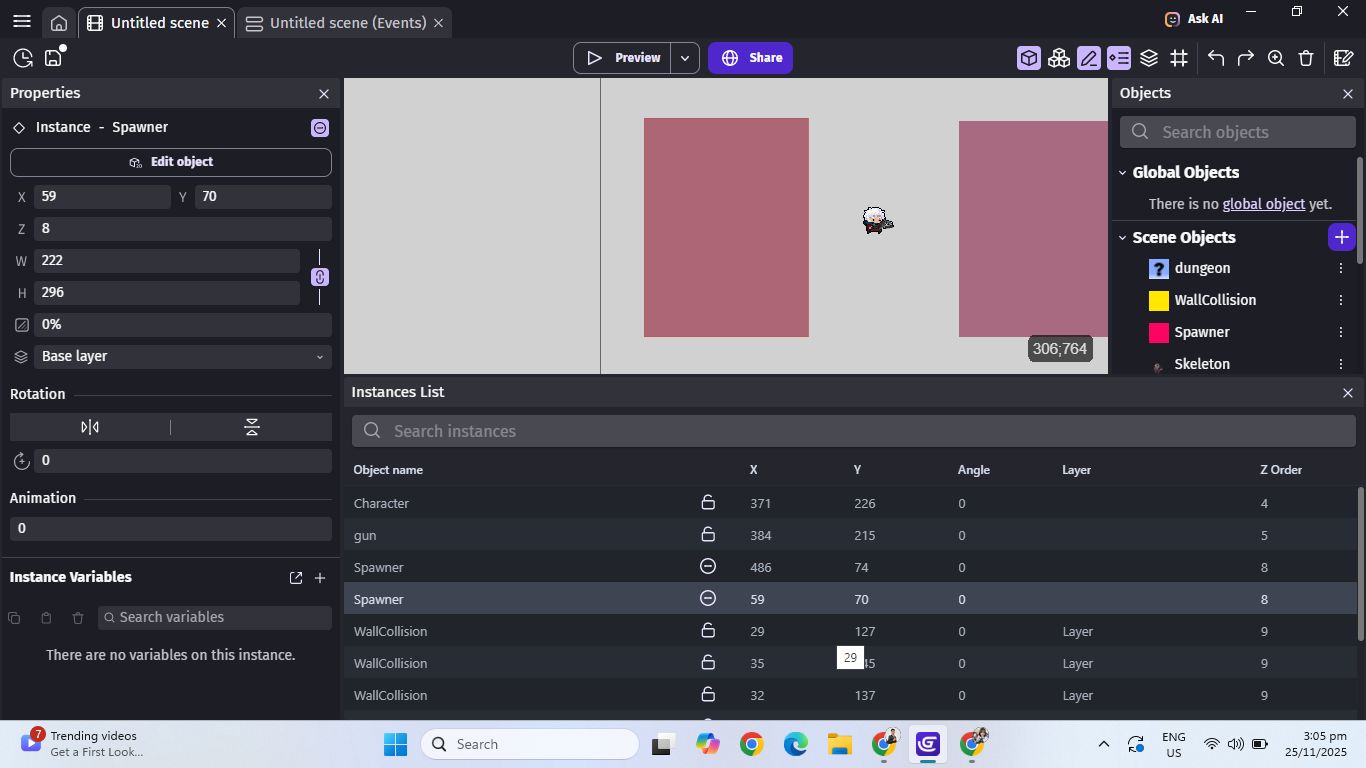Toggle lock on the gun instance row

pyautogui.click(x=708, y=535)
